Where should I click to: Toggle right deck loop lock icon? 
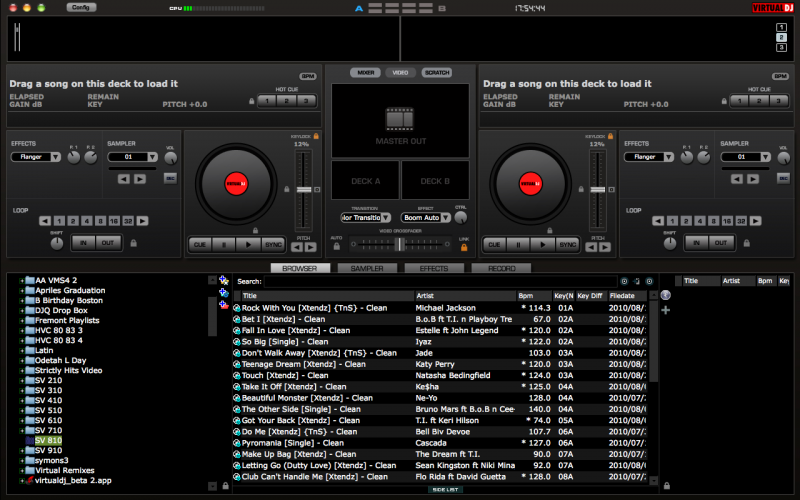tap(746, 243)
